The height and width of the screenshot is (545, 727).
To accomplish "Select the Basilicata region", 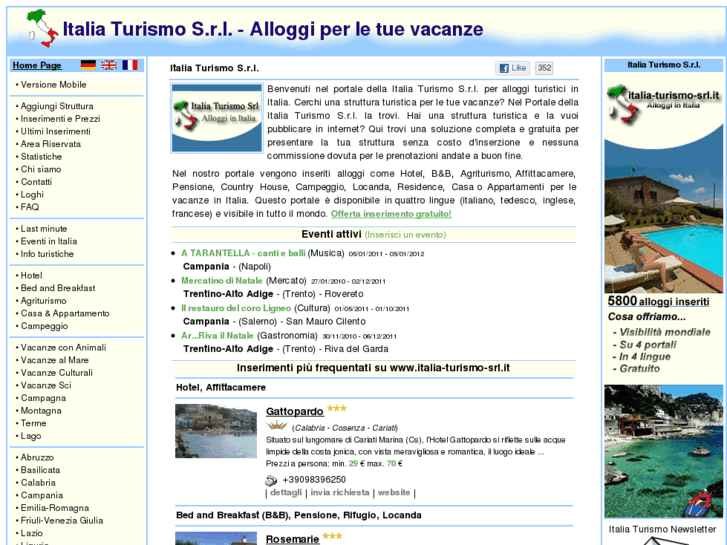I will coord(40,470).
